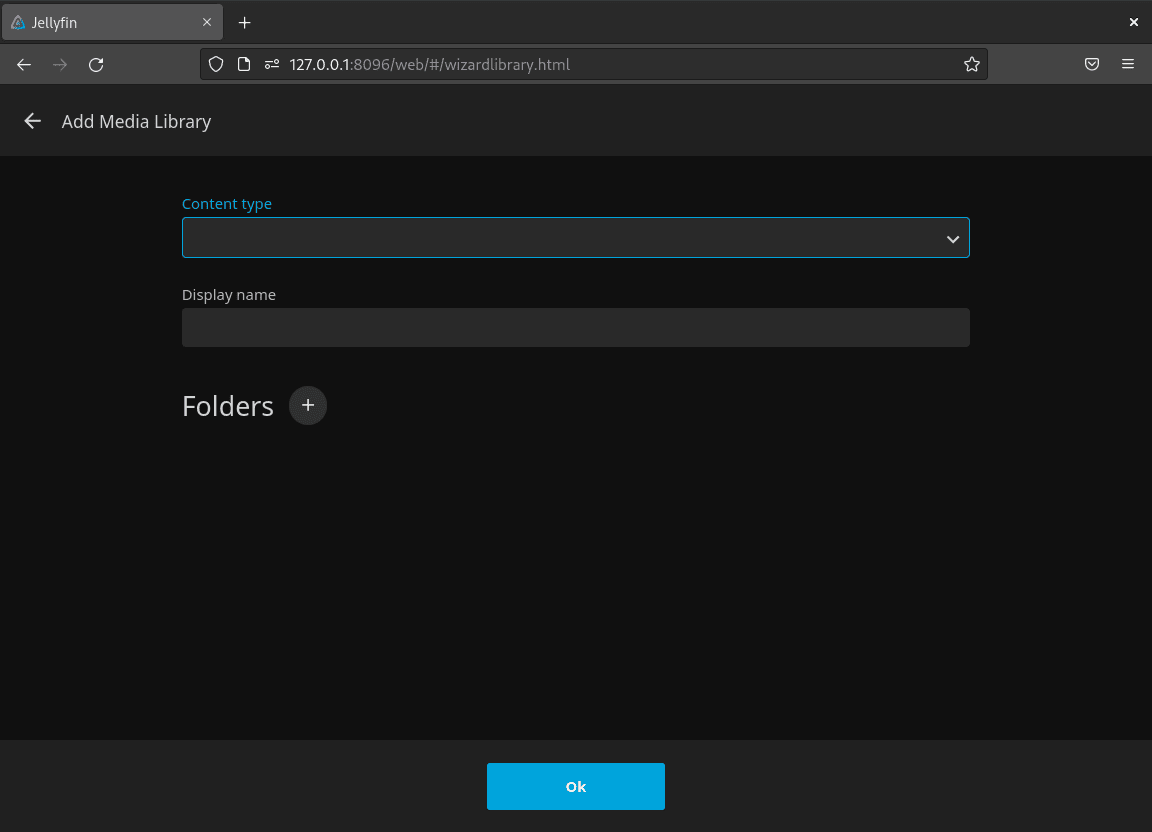The image size is (1152, 832).
Task: Bookmark the page using the star icon
Action: [971, 64]
